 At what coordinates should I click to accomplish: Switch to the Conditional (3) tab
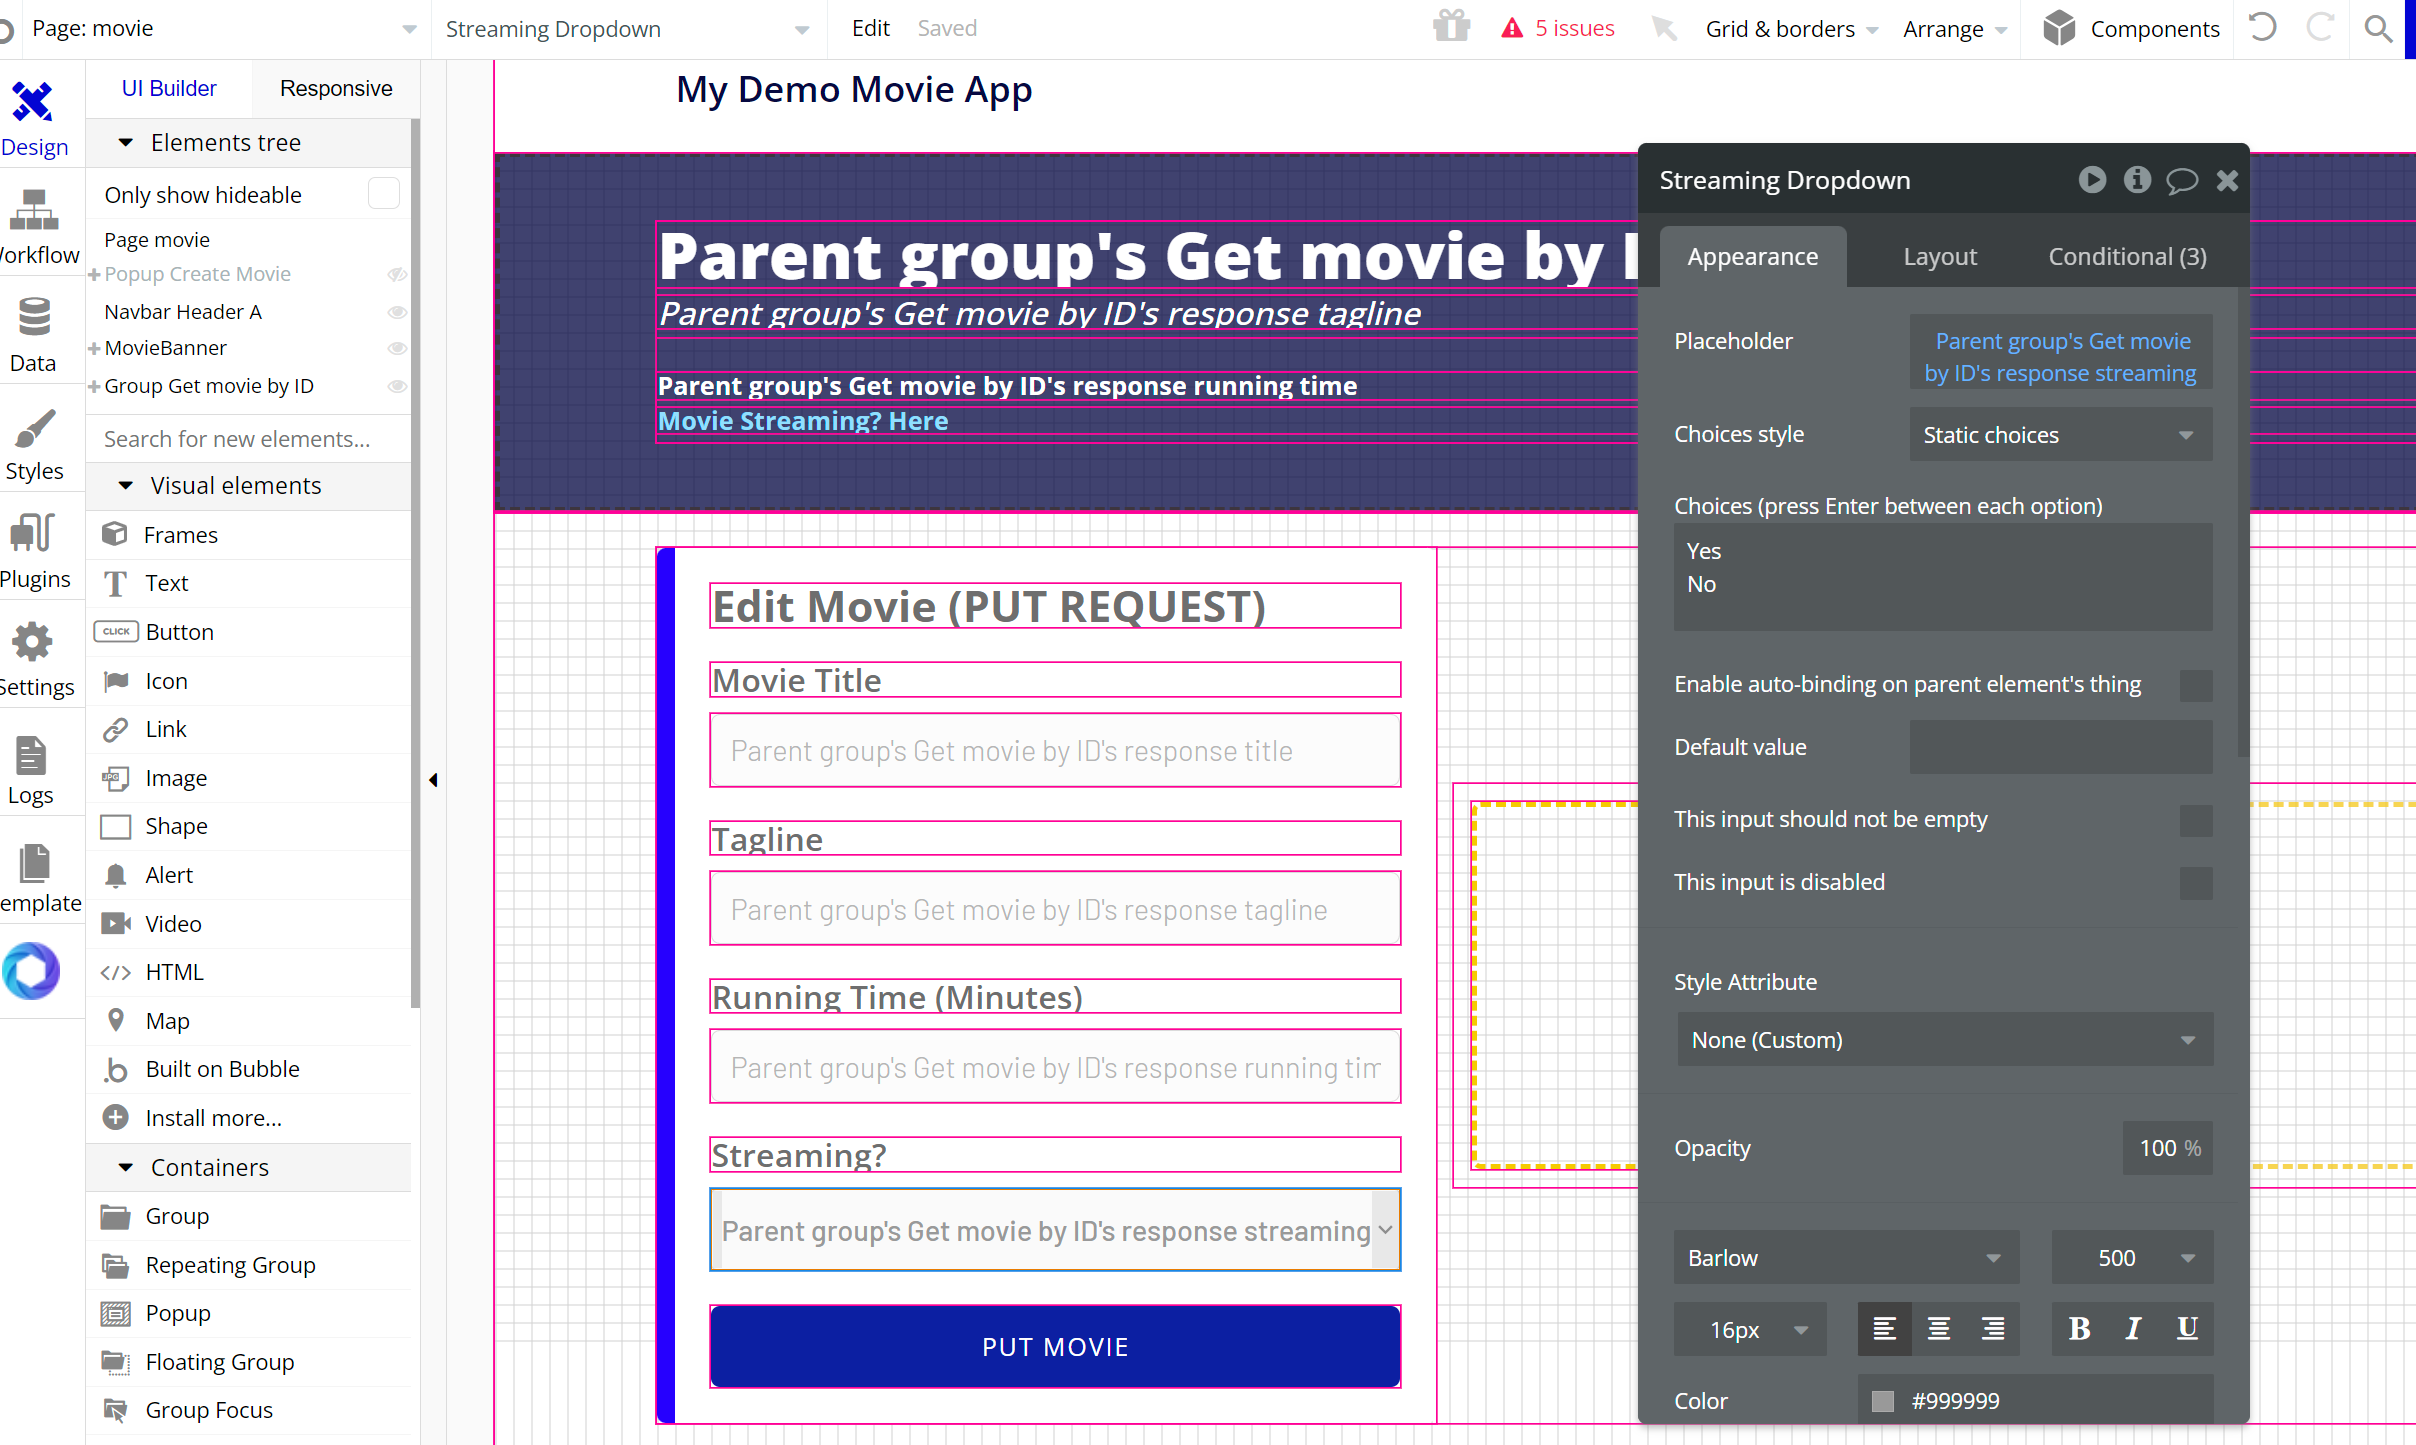point(2127,256)
